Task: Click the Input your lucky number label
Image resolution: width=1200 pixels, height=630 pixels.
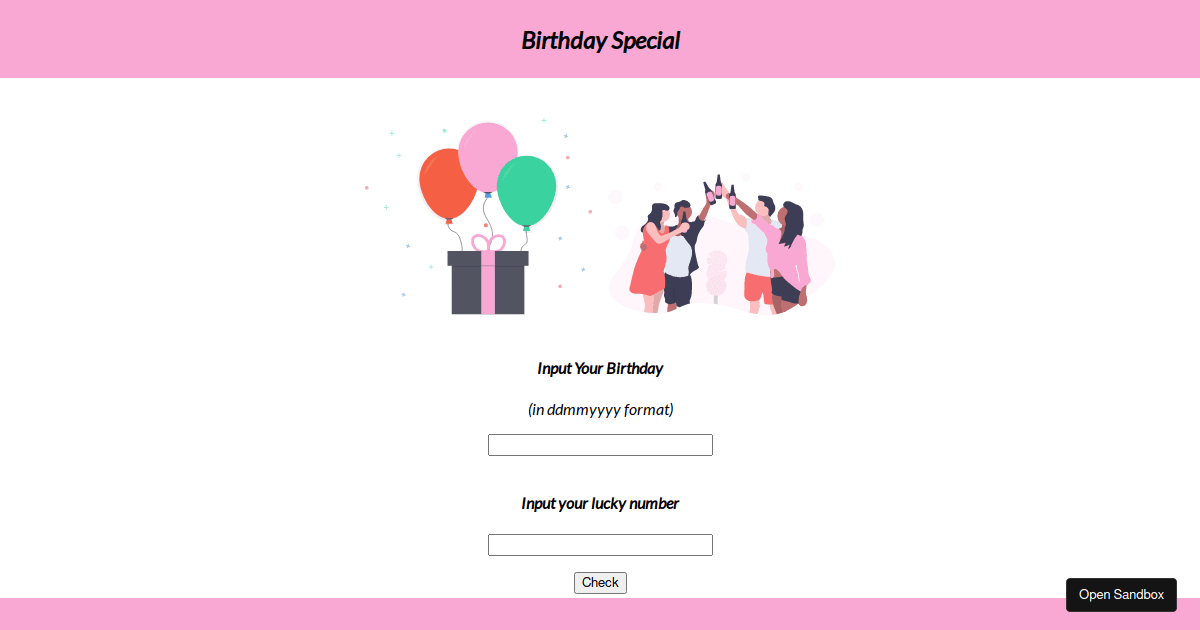Action: 600,503
